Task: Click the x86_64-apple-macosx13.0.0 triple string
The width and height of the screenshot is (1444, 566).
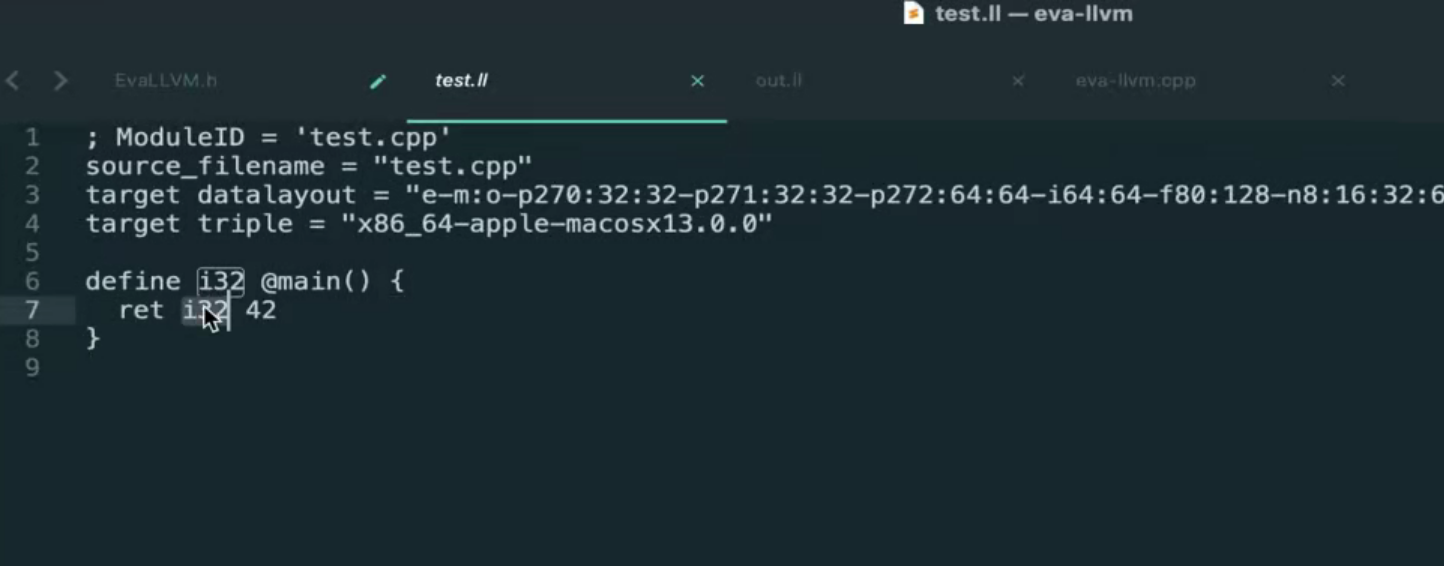Action: point(558,223)
